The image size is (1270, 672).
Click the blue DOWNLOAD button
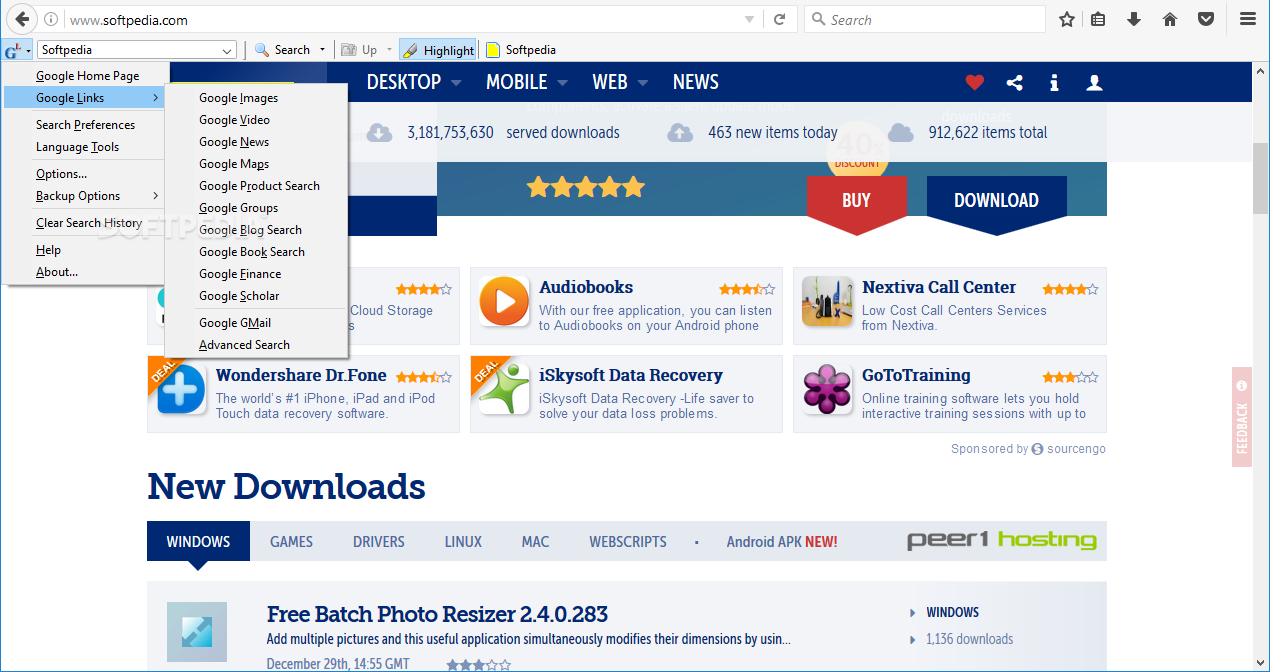tap(996, 200)
